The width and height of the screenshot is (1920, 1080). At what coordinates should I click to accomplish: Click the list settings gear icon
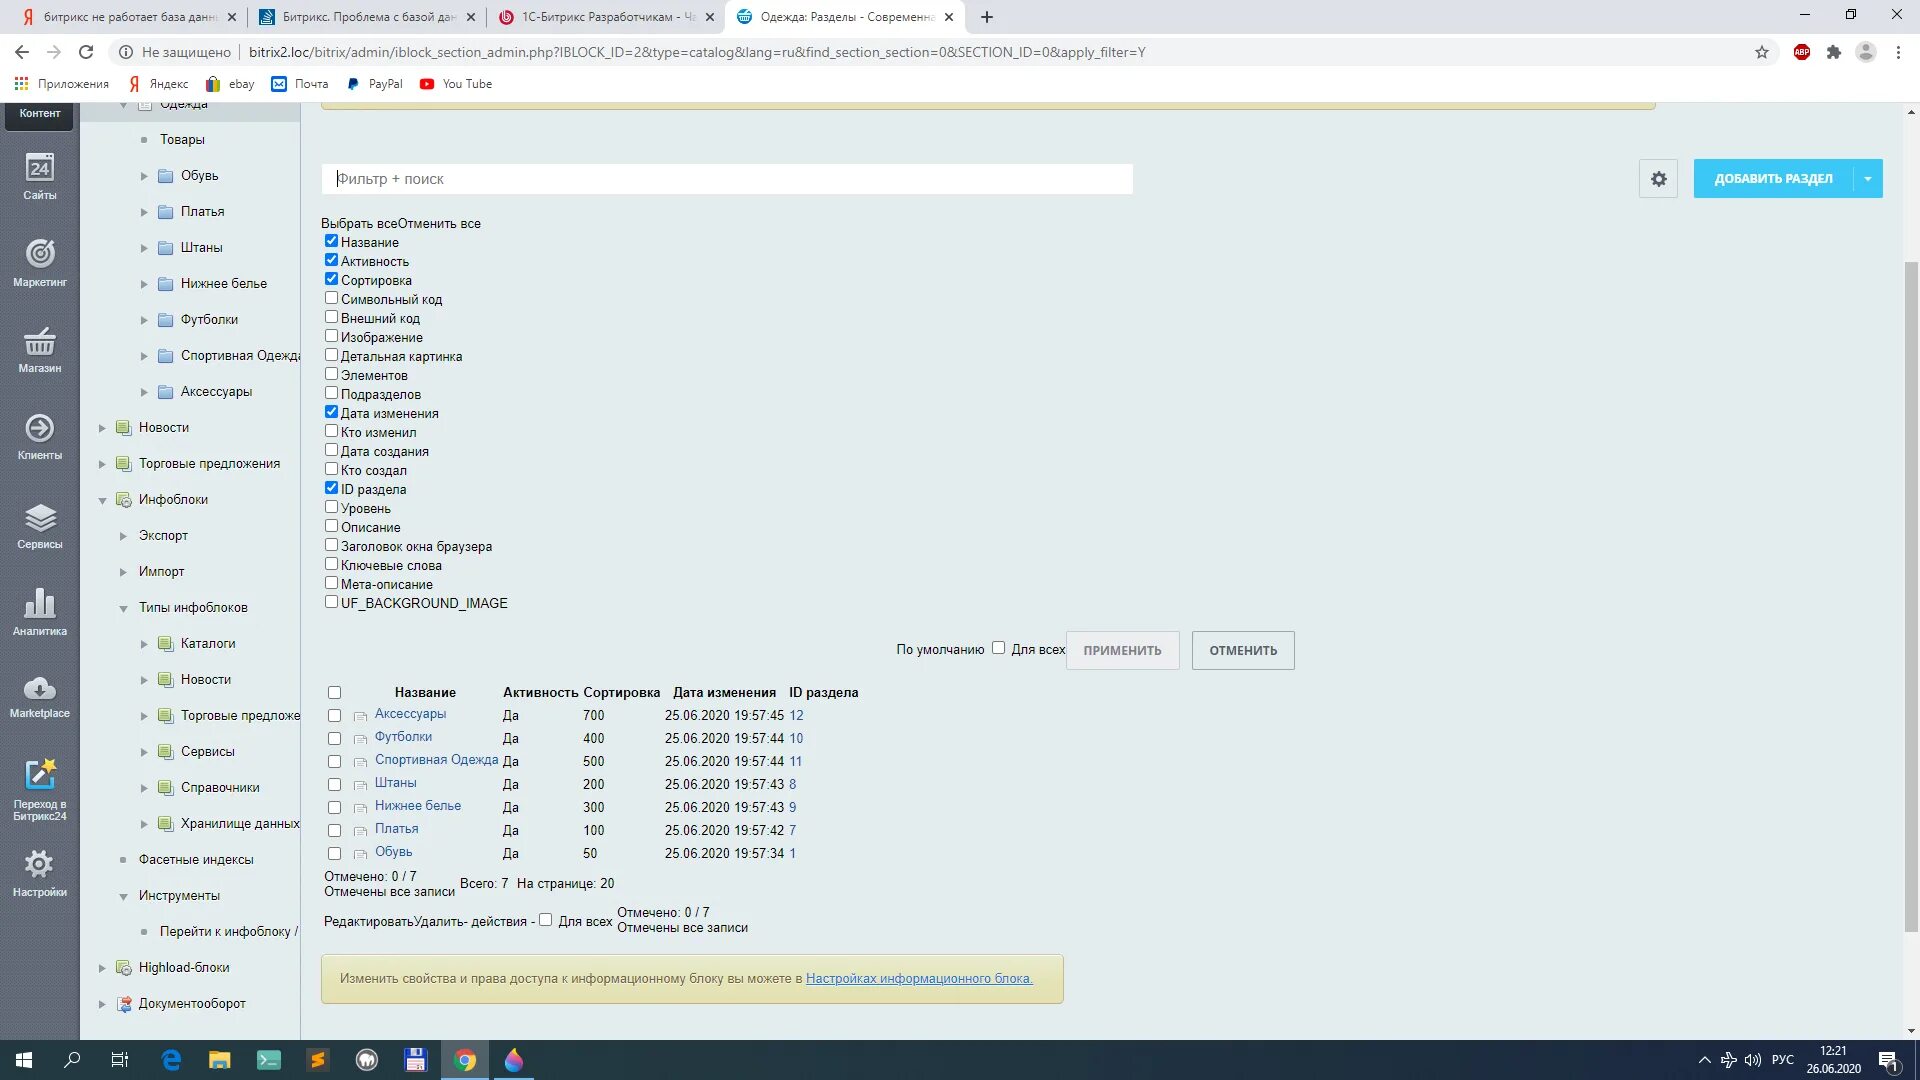pos(1658,179)
